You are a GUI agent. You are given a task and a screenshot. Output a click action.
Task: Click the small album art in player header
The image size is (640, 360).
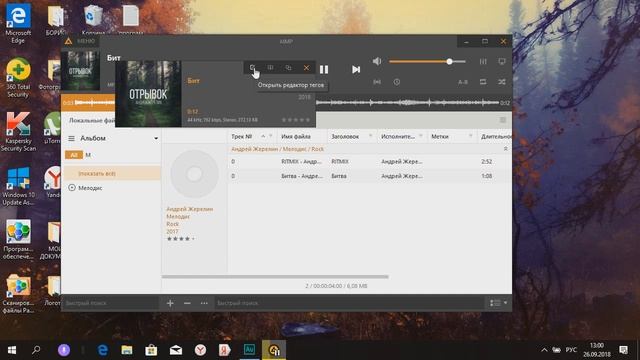(x=80, y=71)
